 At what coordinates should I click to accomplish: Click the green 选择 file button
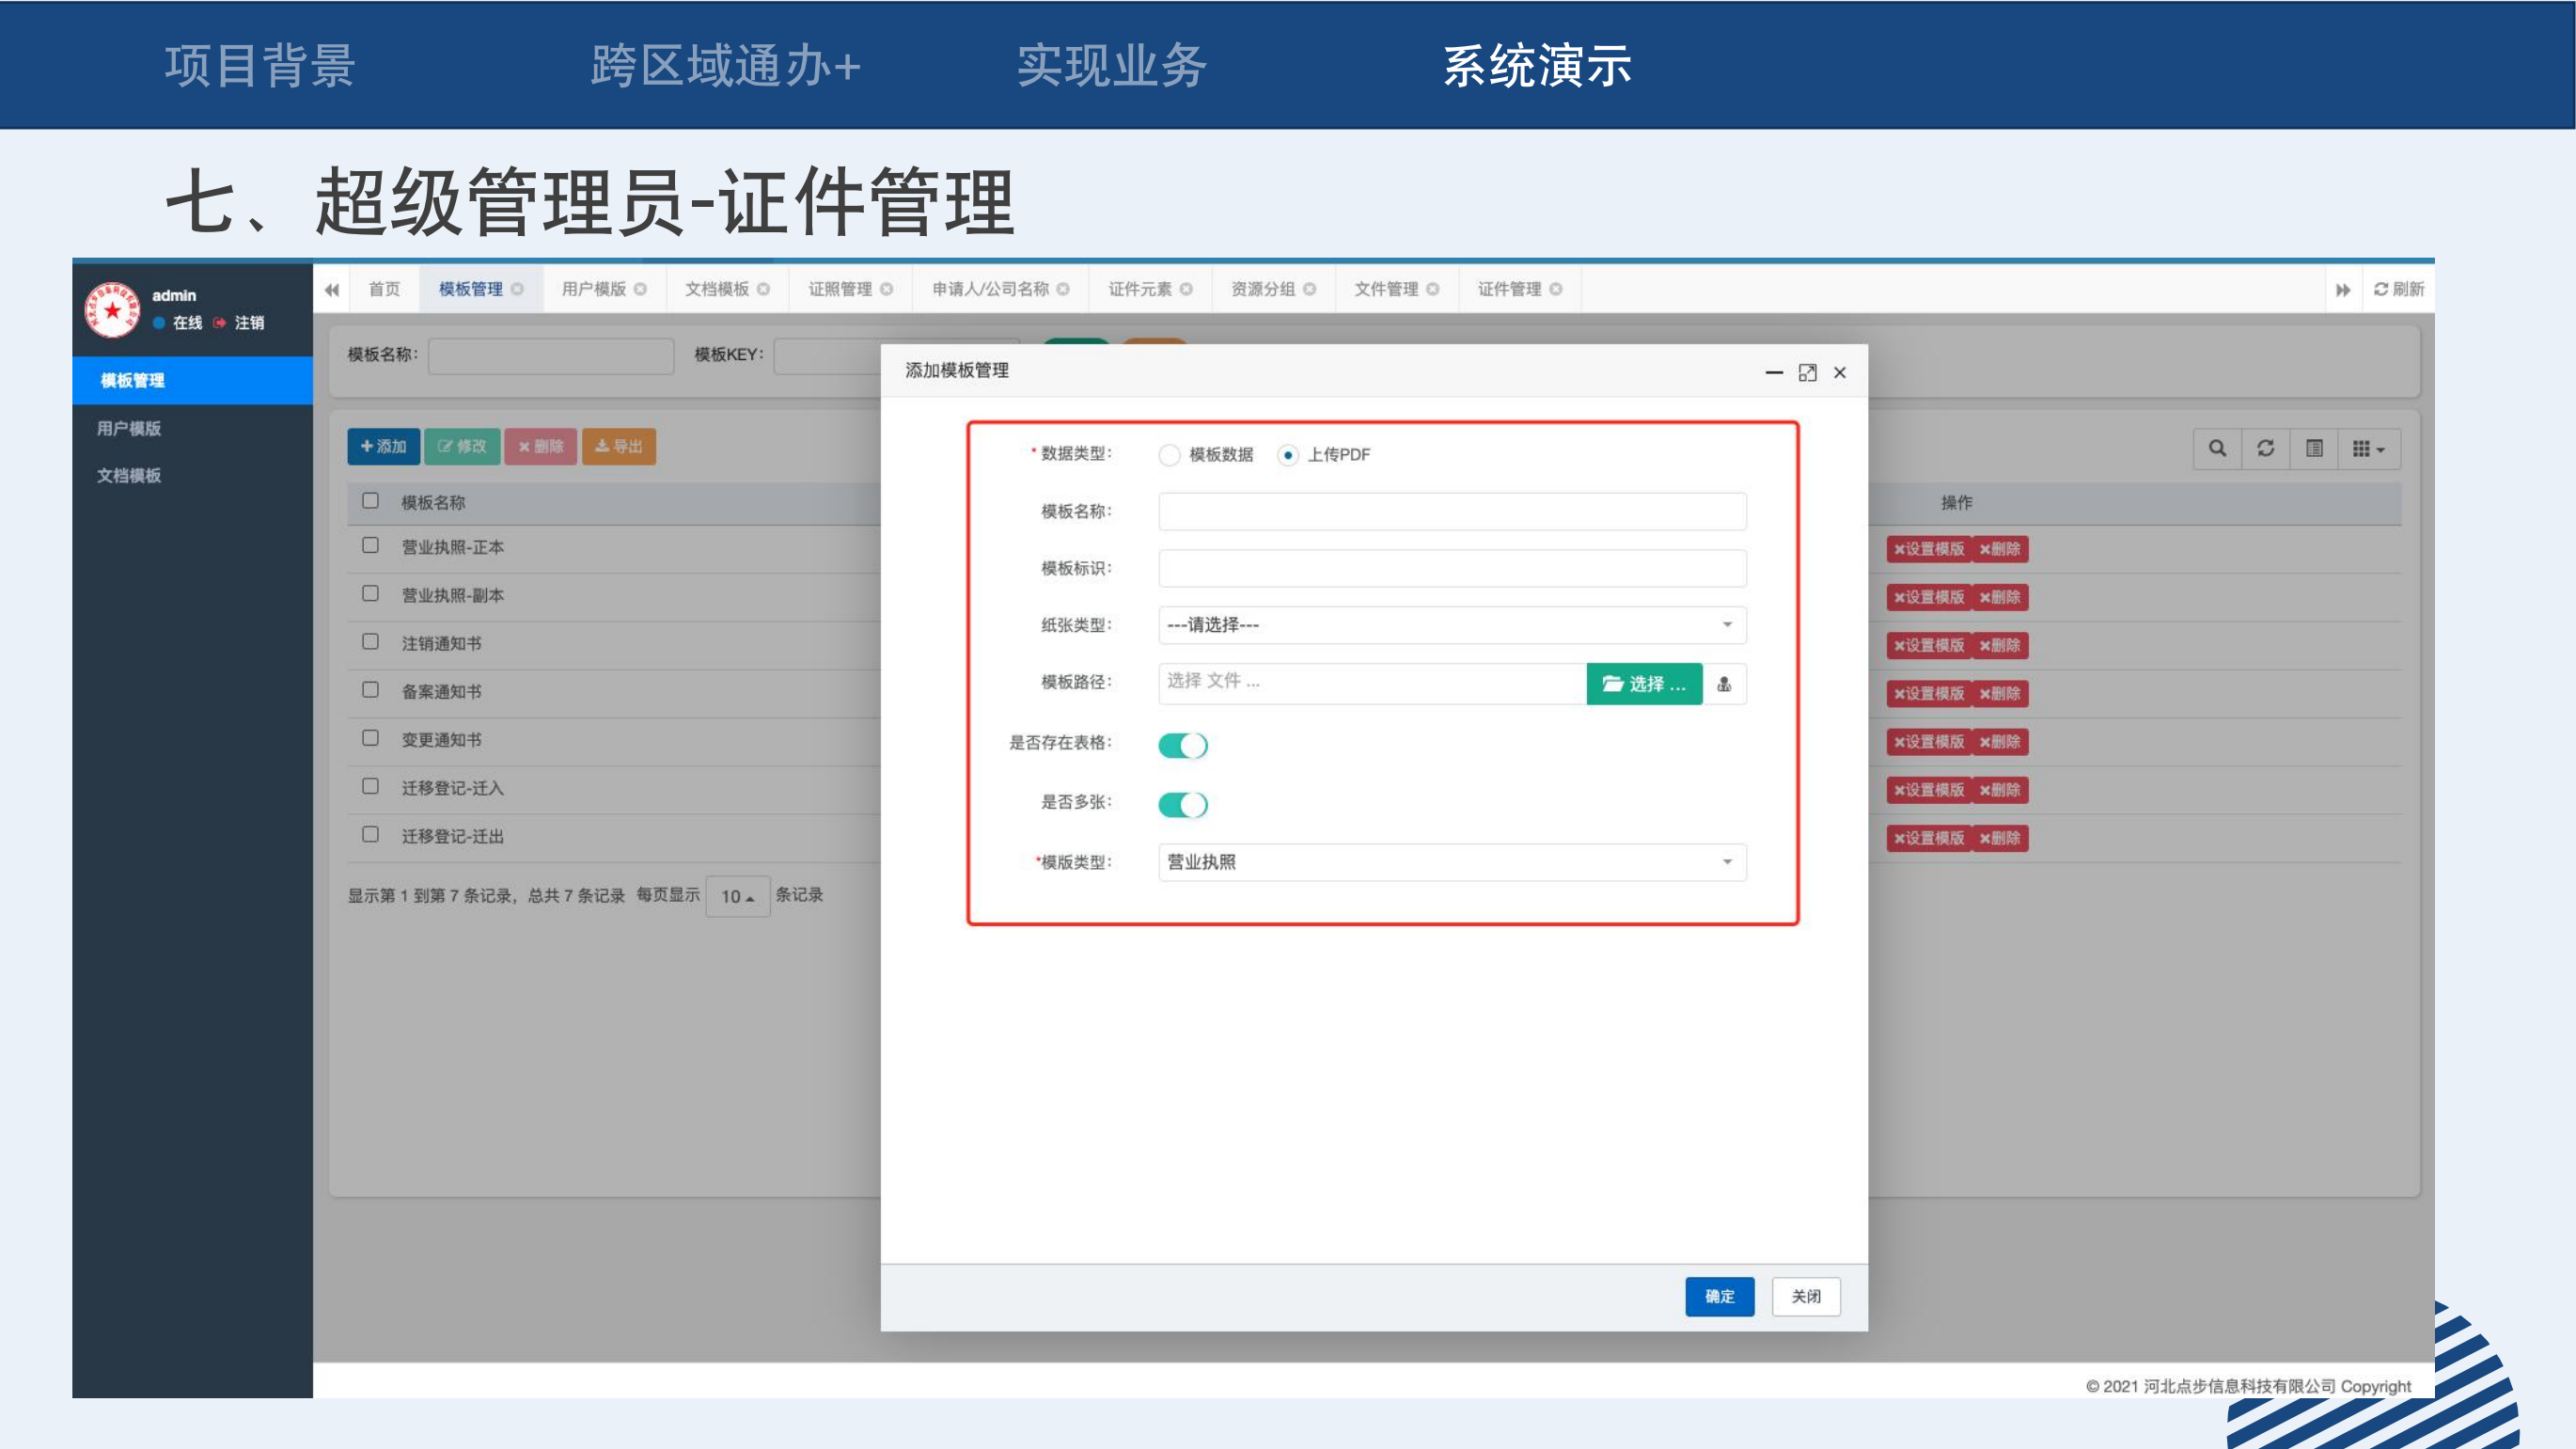(x=1643, y=684)
